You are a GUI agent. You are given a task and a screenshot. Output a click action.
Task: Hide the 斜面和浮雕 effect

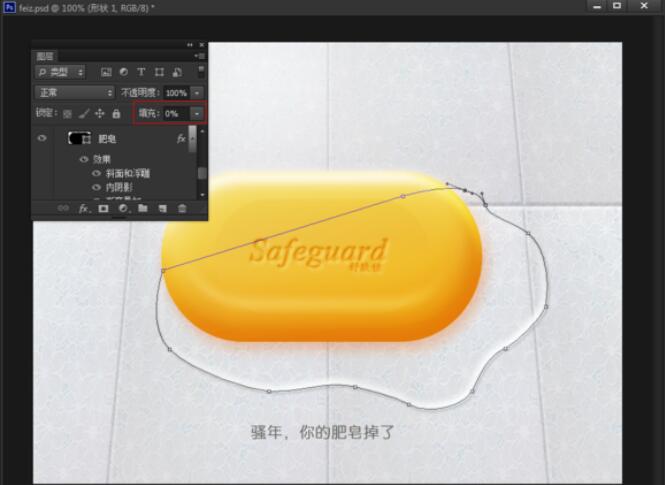click(x=96, y=173)
